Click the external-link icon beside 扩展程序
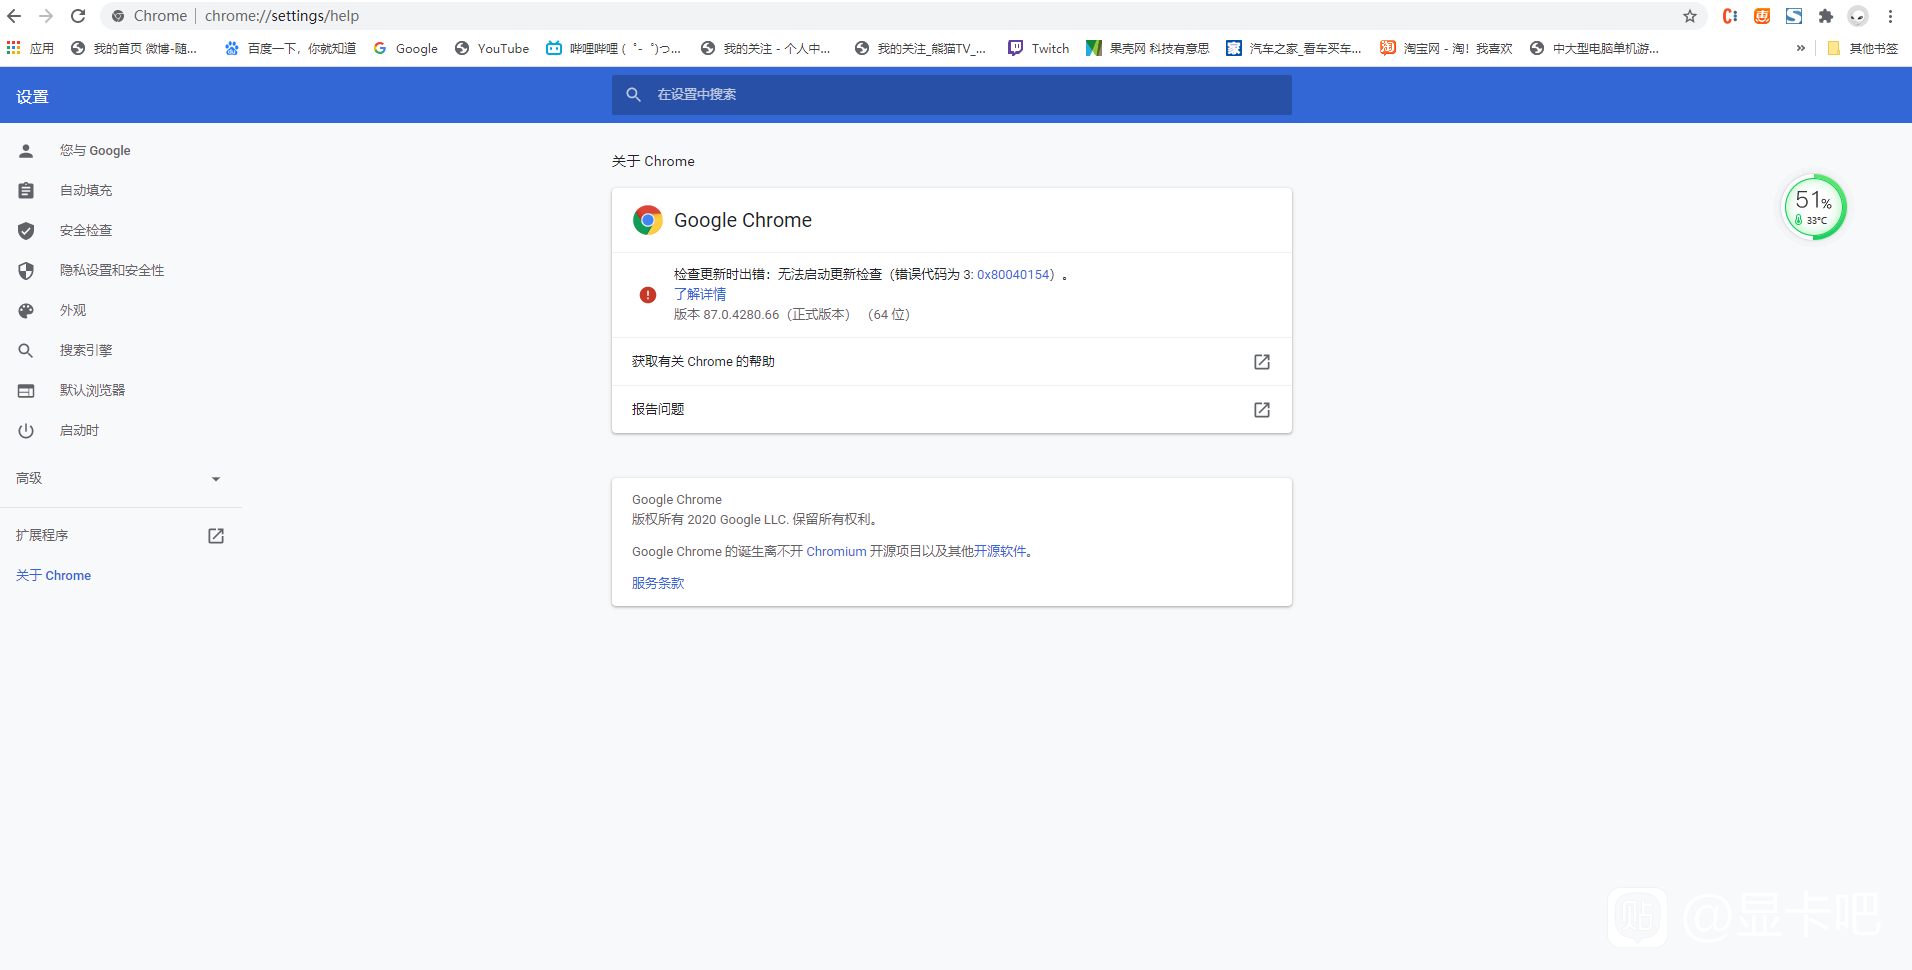This screenshot has width=1912, height=970. (216, 536)
